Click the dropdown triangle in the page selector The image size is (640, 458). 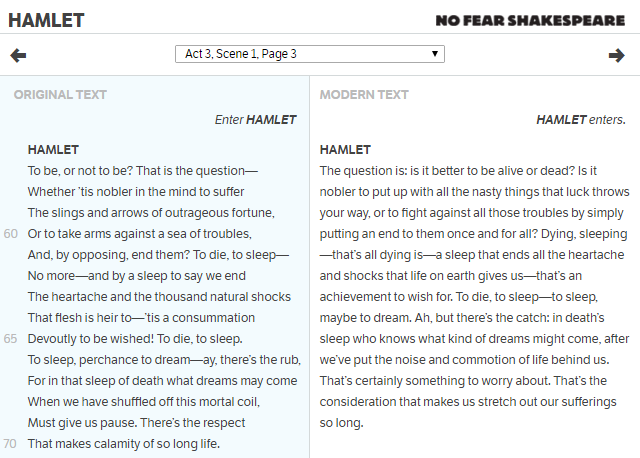pos(435,53)
